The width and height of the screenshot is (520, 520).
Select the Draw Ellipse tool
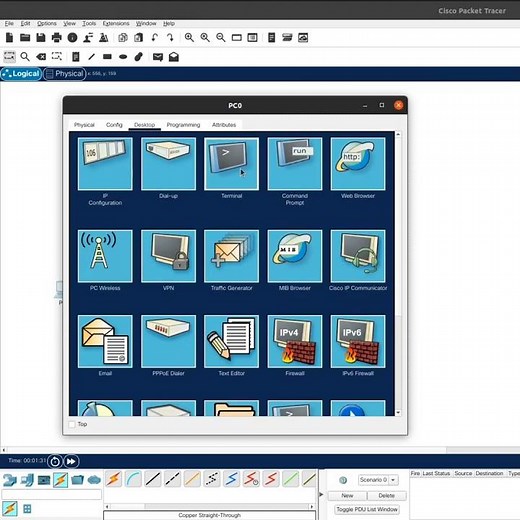coord(123,57)
